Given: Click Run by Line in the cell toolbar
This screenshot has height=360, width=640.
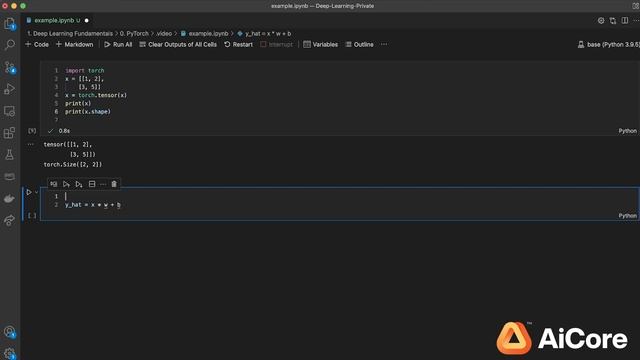Looking at the screenshot, I should [53, 184].
